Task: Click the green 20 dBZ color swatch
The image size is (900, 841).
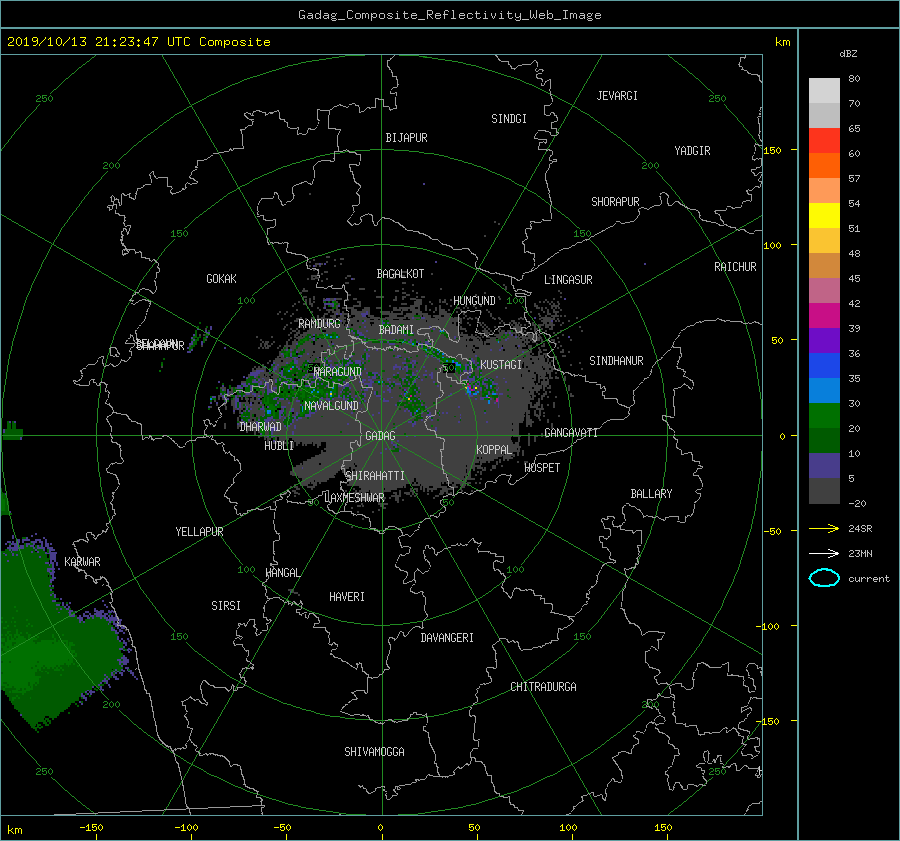Action: (824, 416)
